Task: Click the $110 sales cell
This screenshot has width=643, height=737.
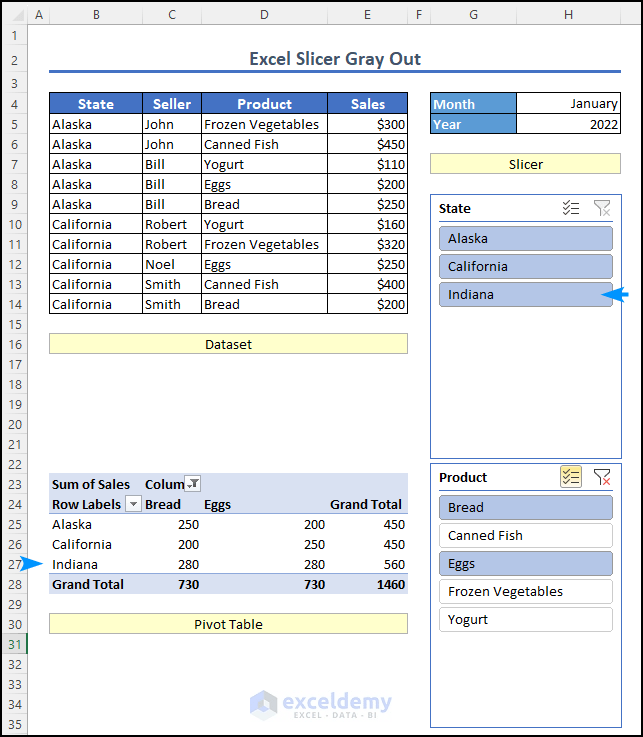Action: tap(368, 164)
